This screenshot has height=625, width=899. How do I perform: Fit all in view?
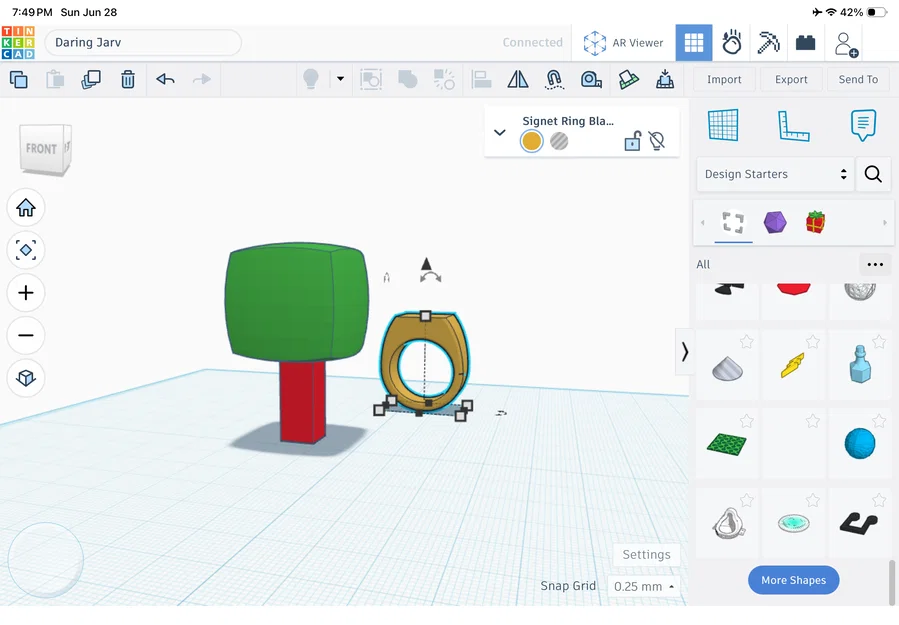26,250
